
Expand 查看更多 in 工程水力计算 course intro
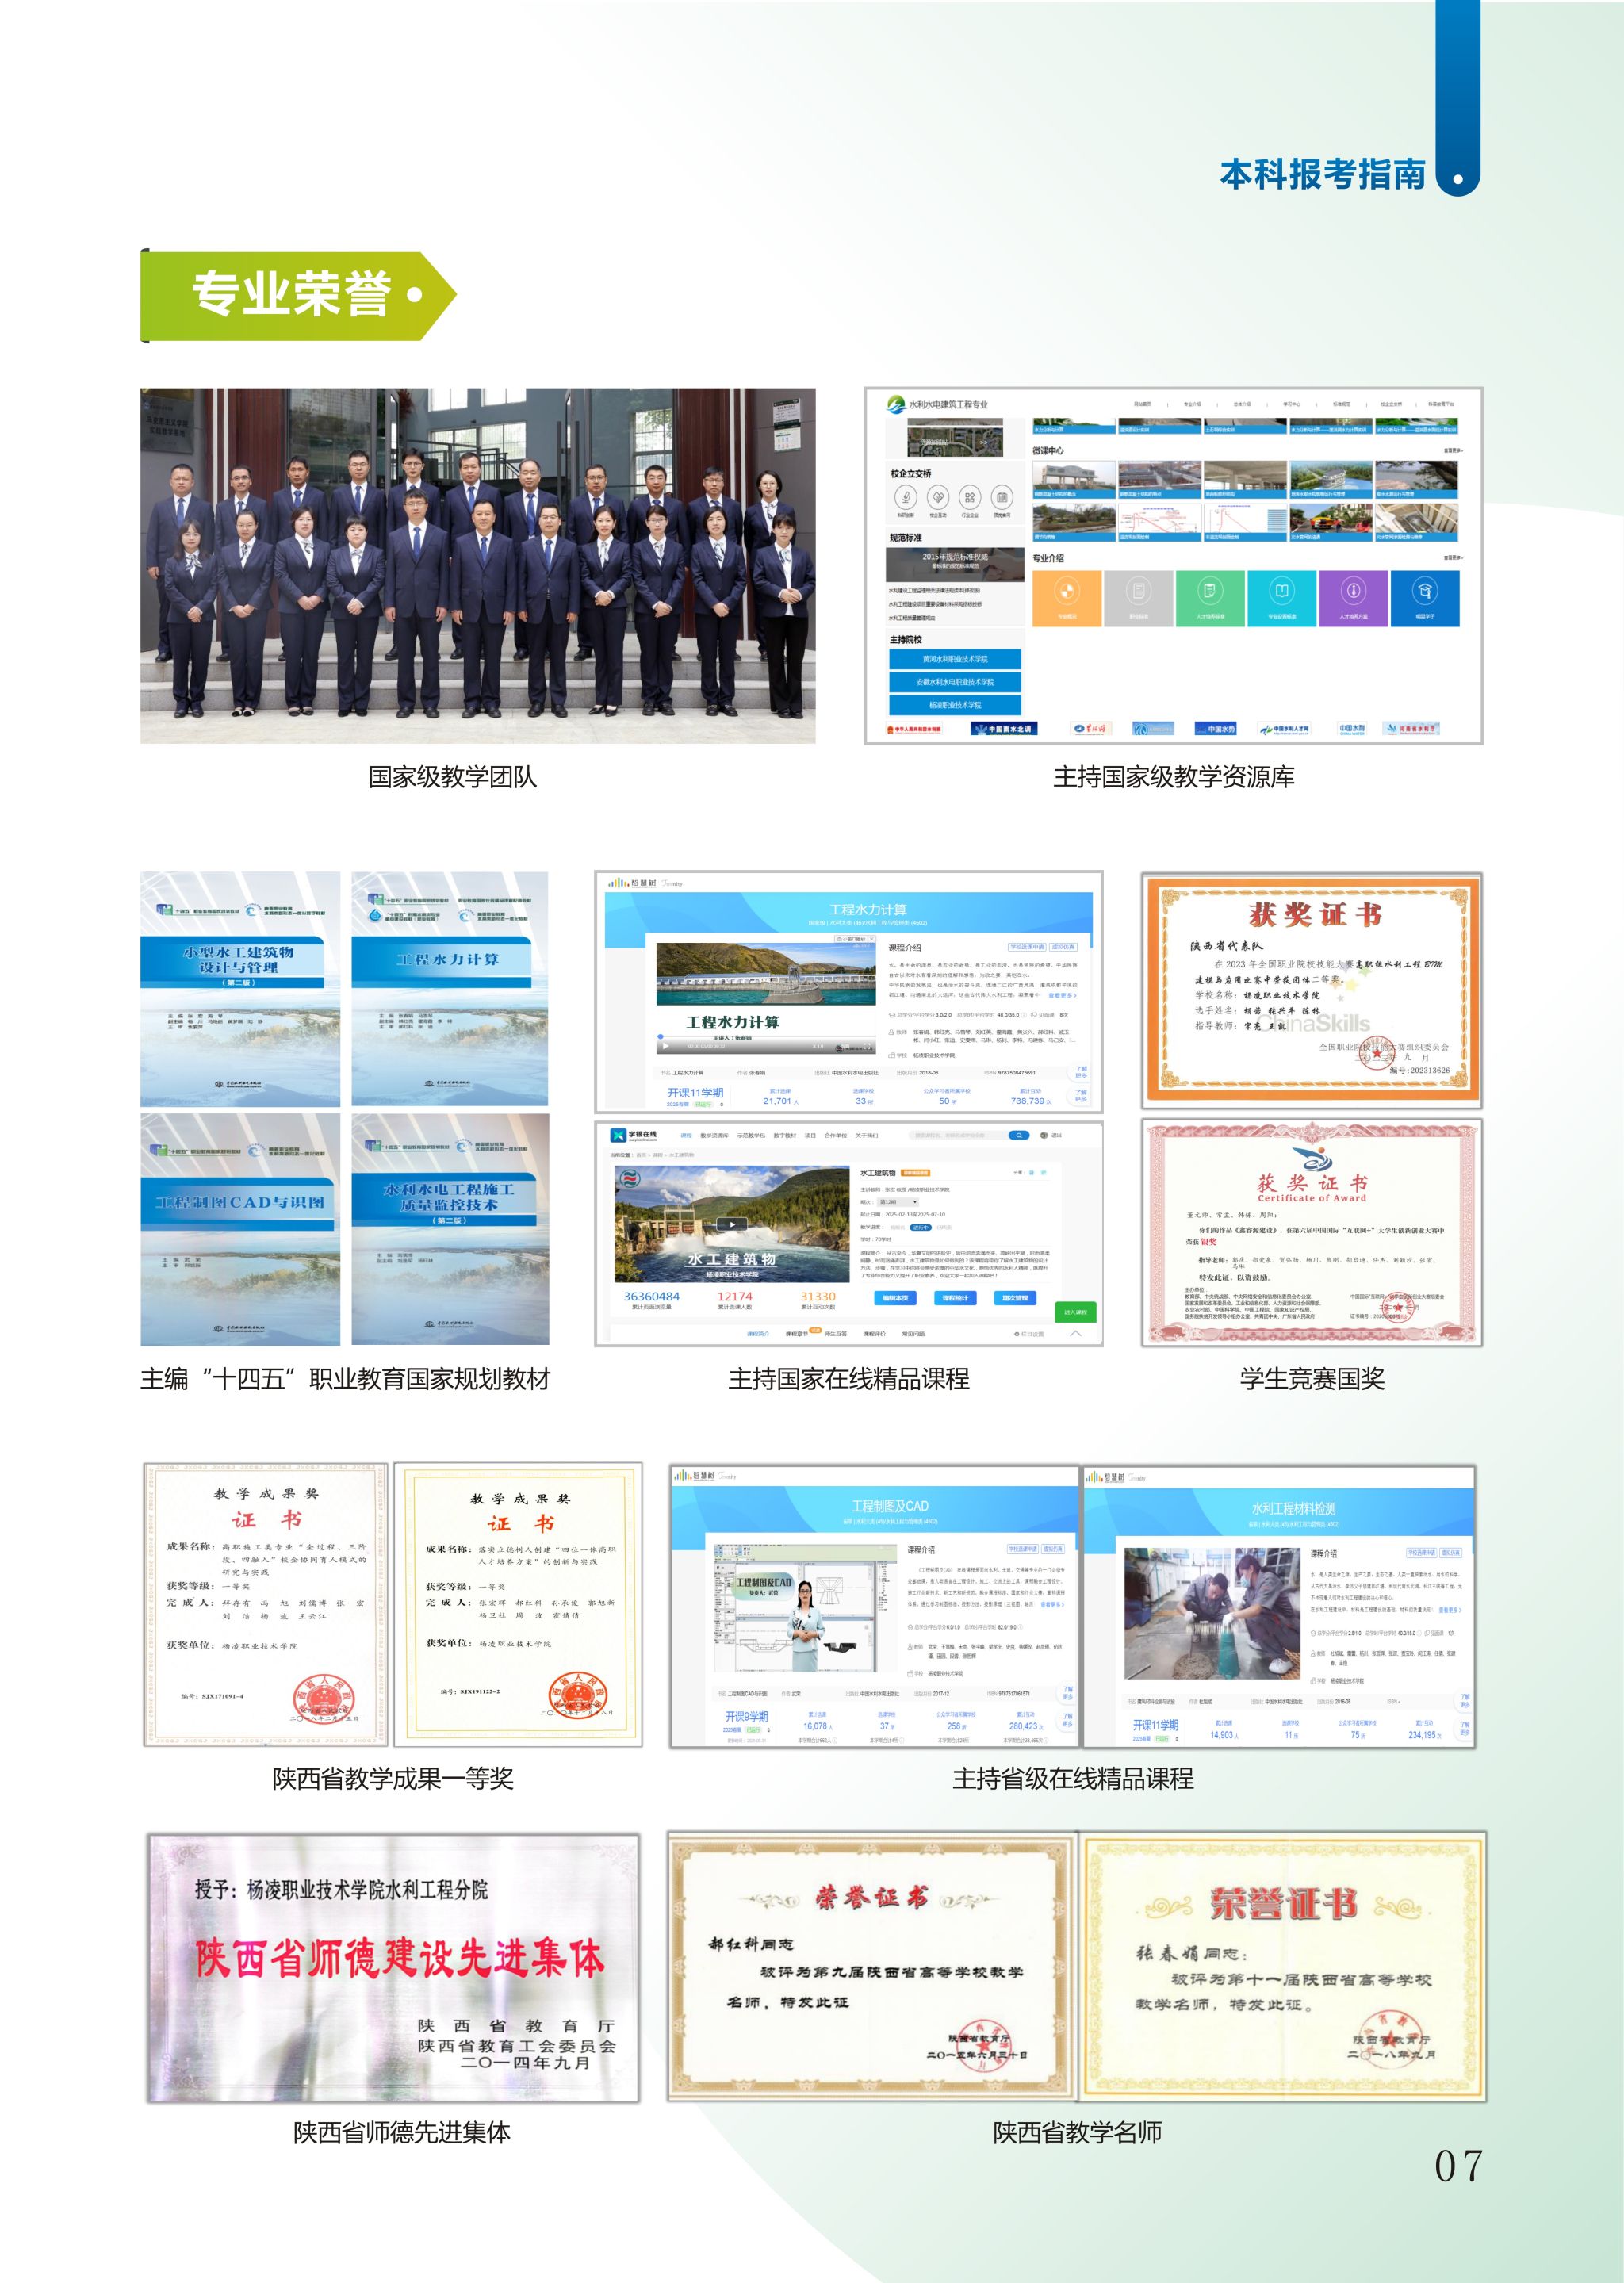[x=1062, y=996]
